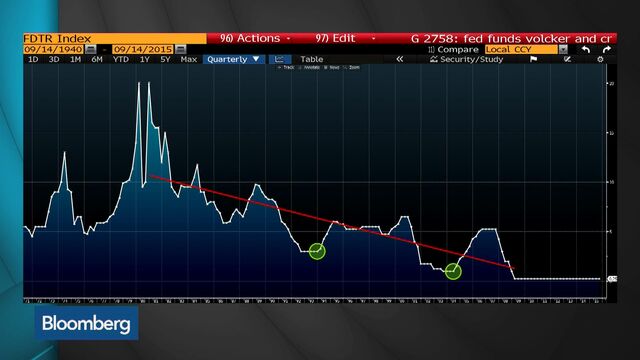Open the annotation pencil edit icon
The height and width of the screenshot is (360, 640).
(567, 59)
